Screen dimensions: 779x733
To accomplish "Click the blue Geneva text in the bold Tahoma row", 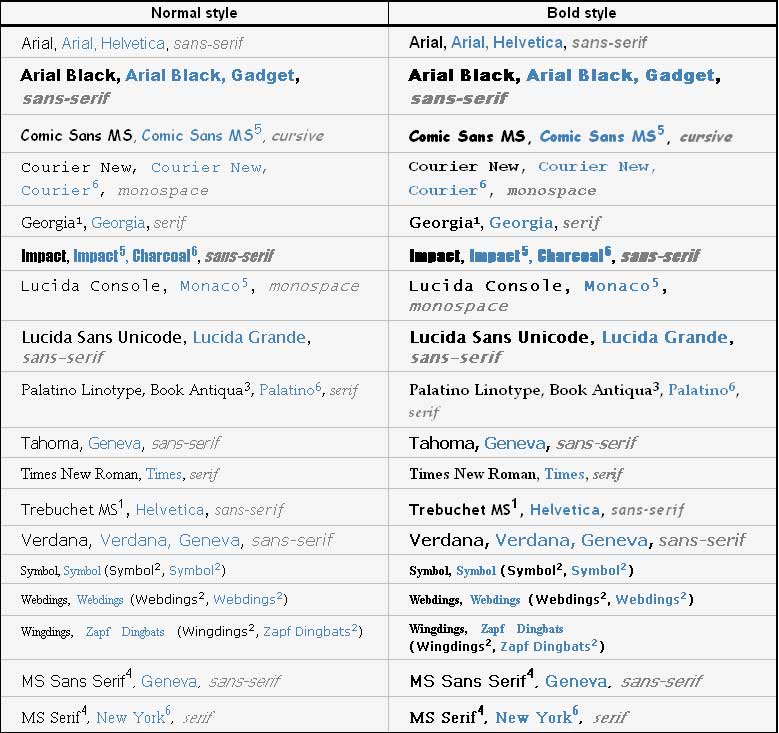I will pos(515,443).
